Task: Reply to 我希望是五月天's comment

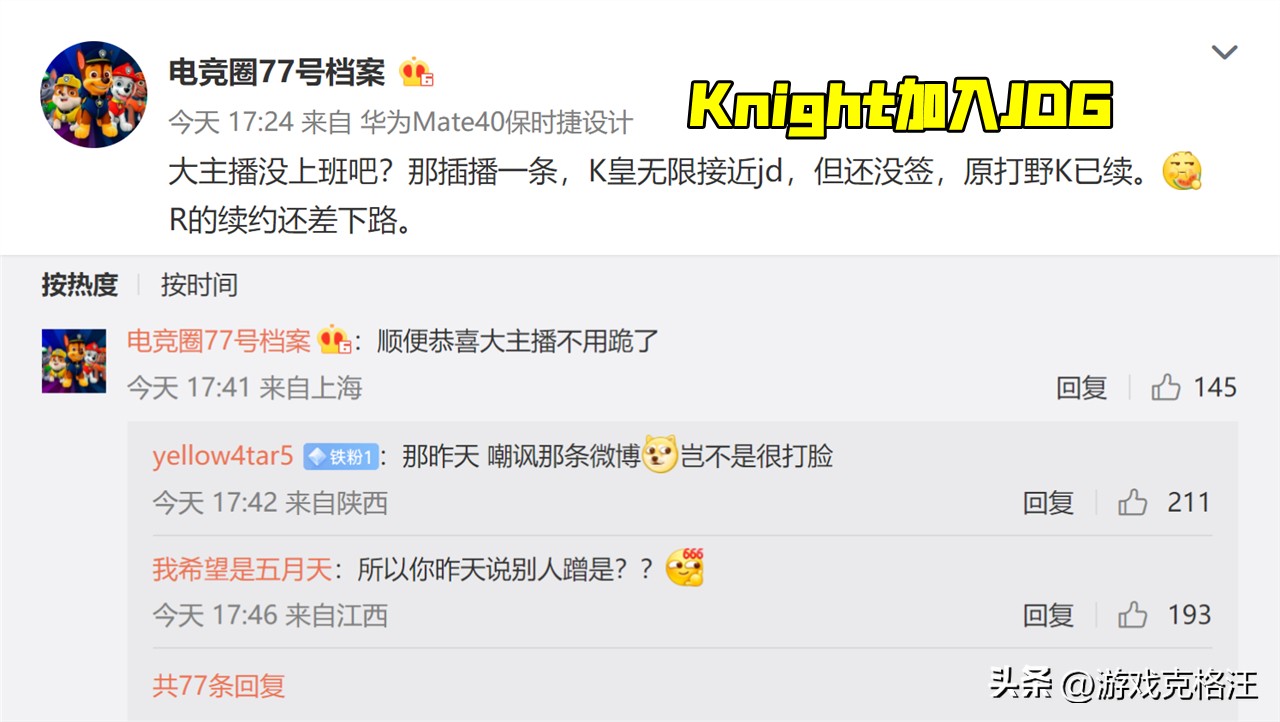Action: [1048, 615]
